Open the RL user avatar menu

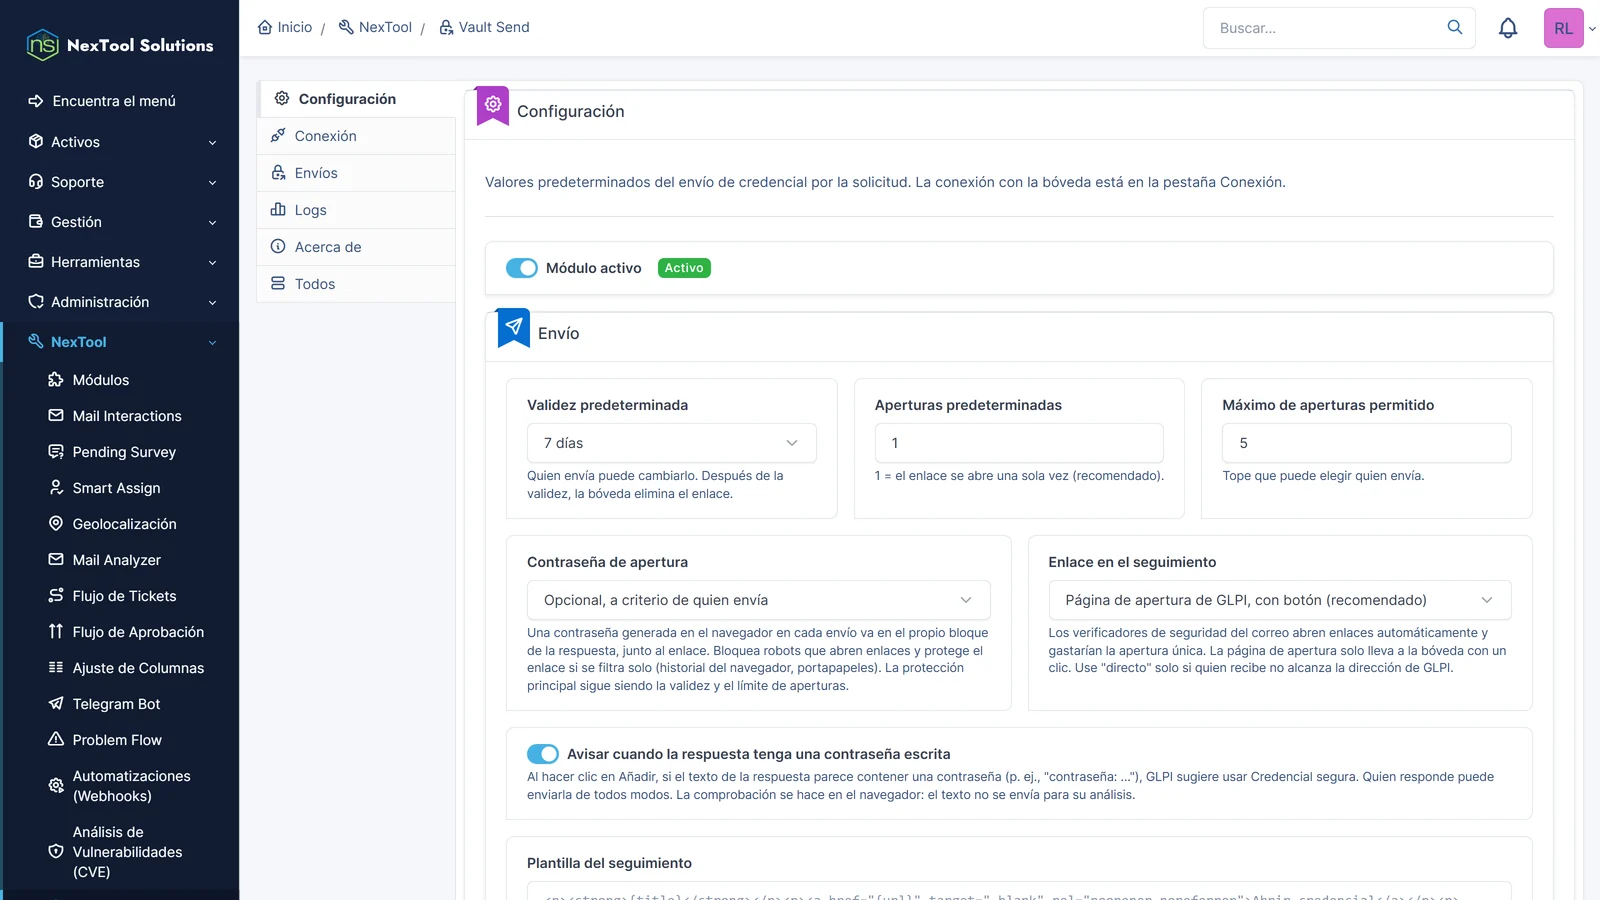[x=1564, y=28]
